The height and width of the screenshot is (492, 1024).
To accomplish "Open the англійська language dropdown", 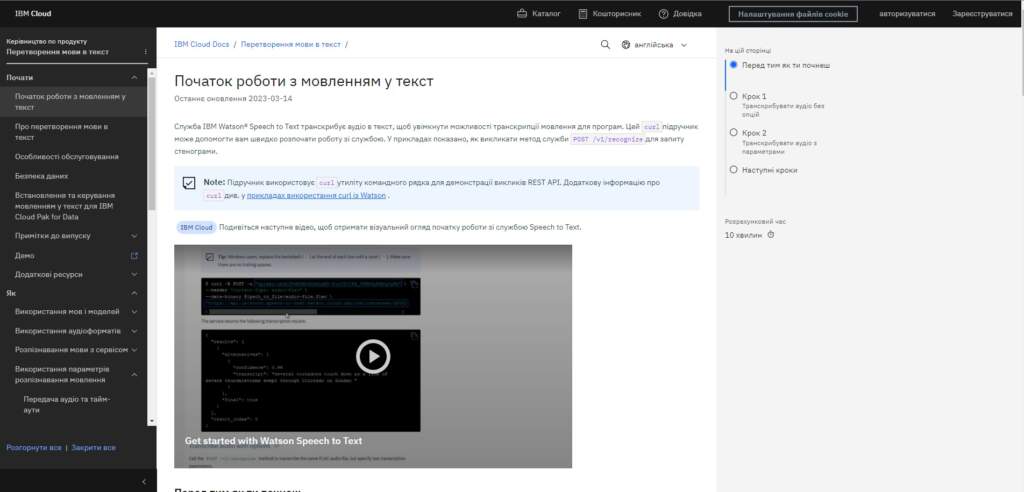I will (654, 45).
